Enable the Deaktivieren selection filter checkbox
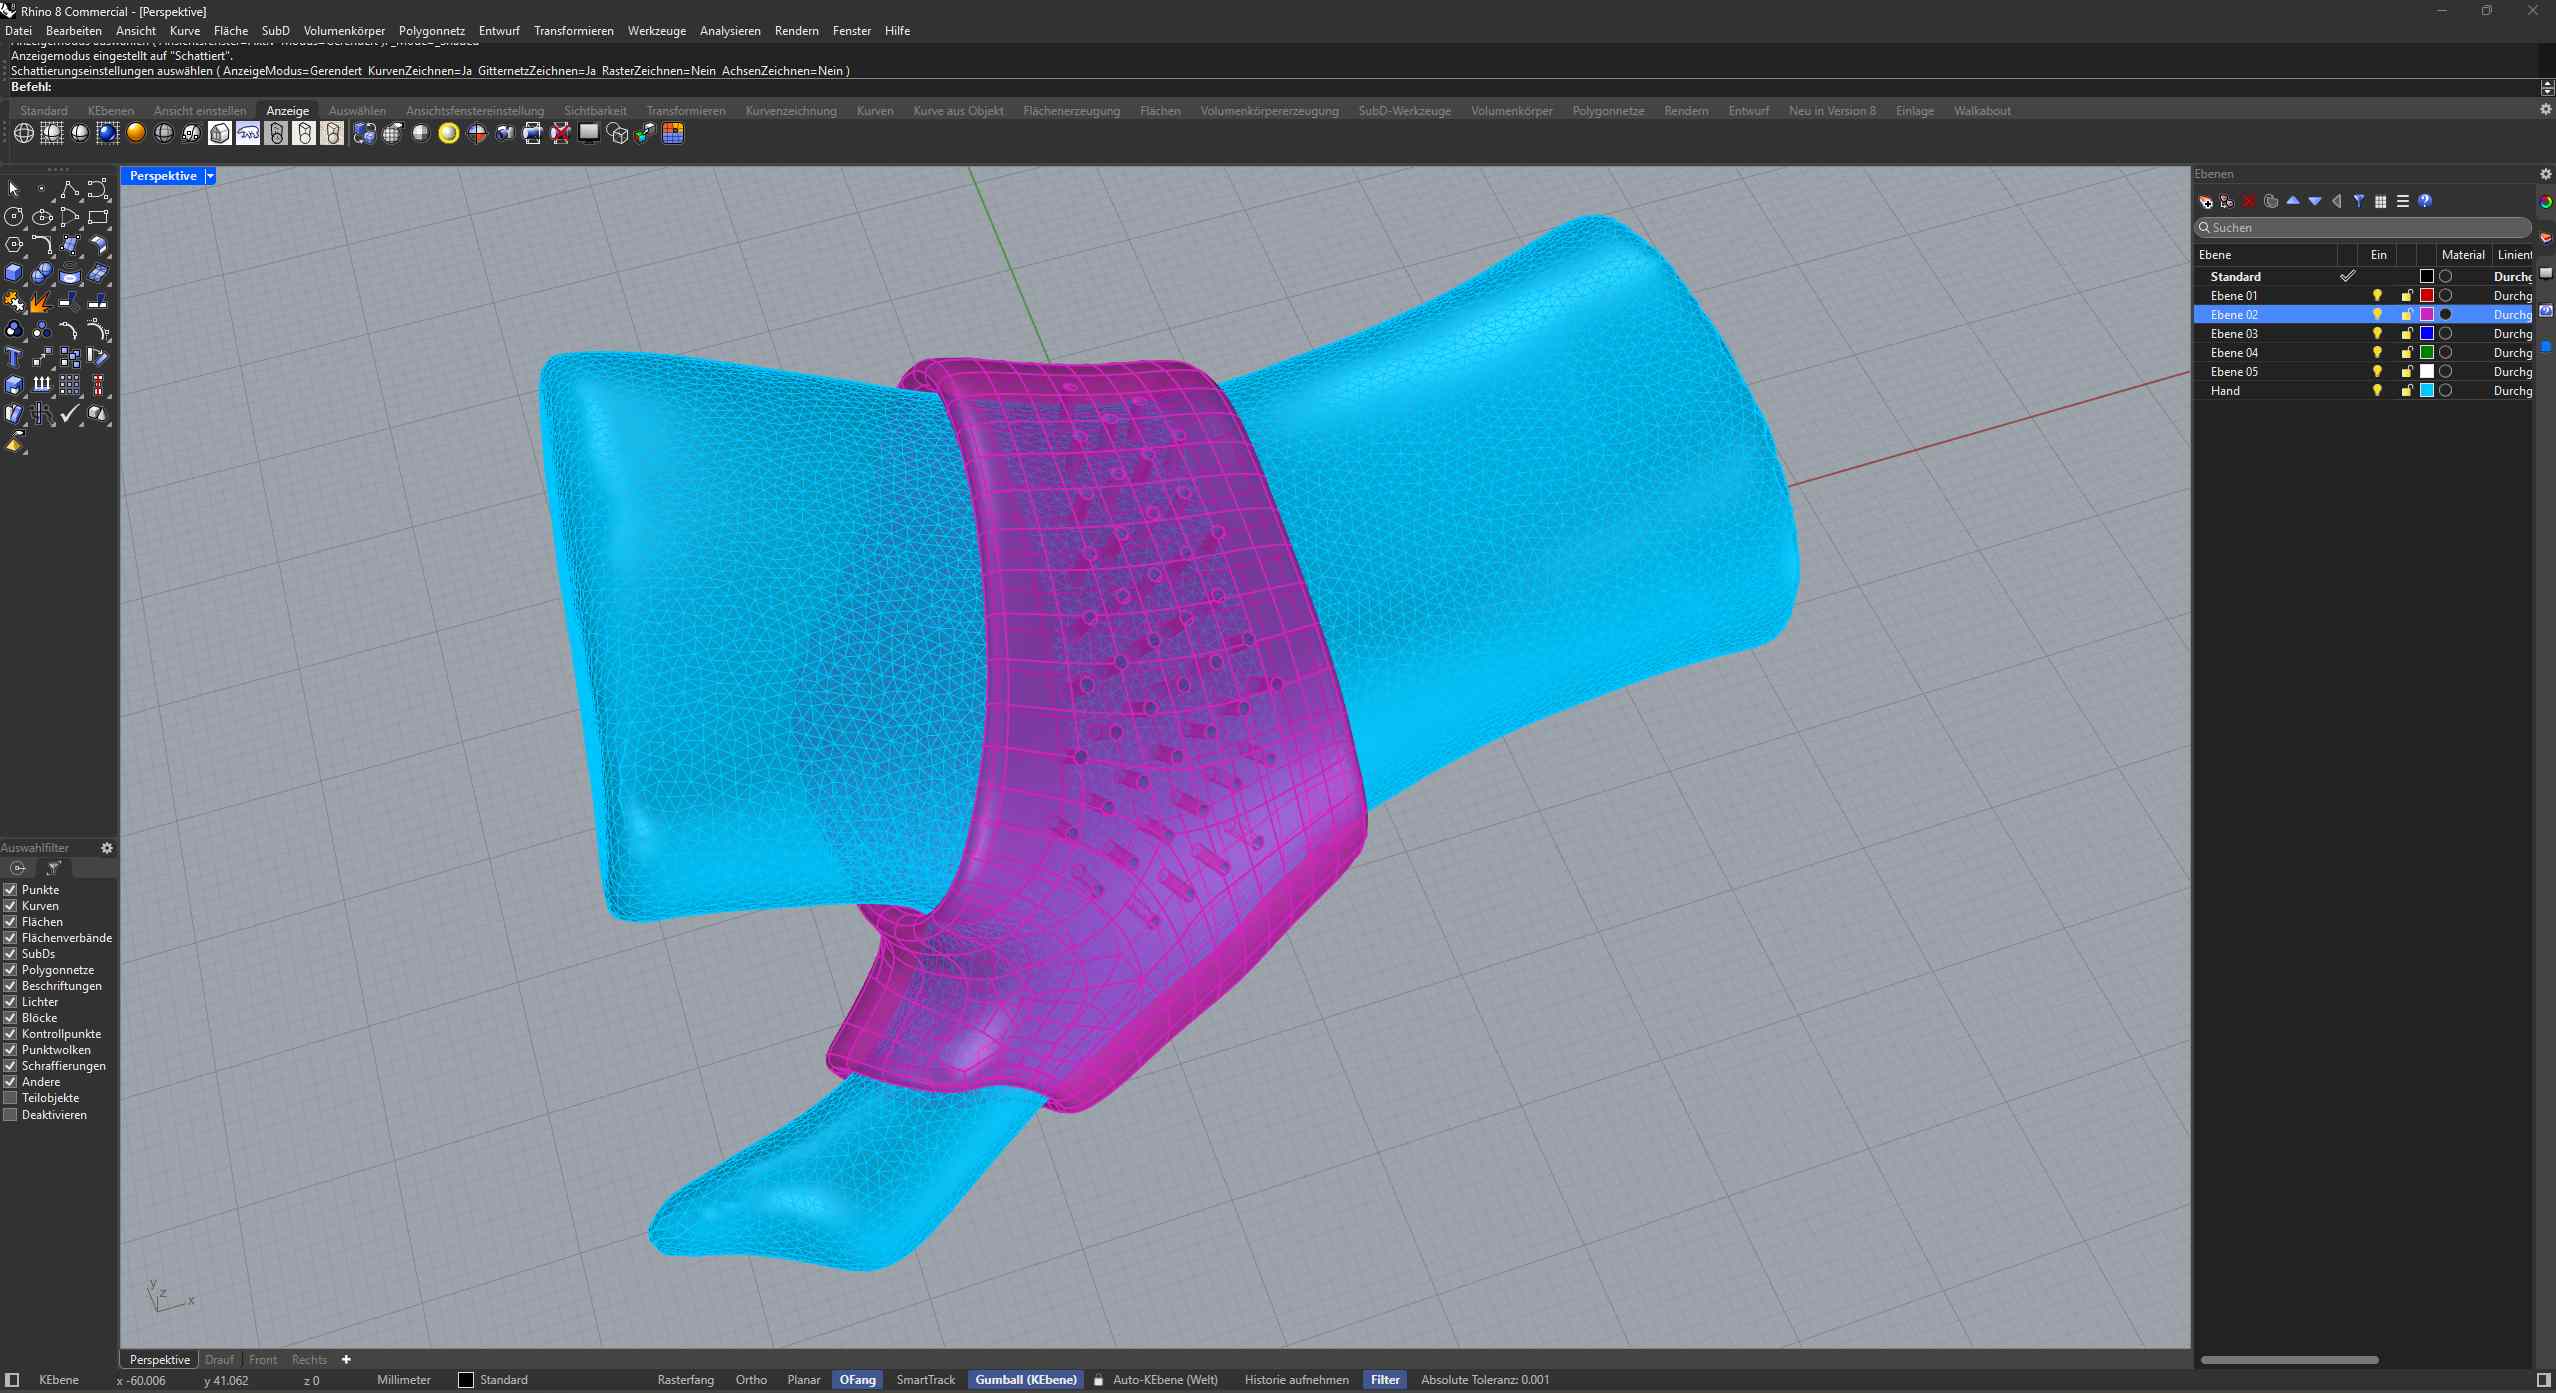Viewport: 2556px width, 1393px height. pyautogui.click(x=10, y=1115)
